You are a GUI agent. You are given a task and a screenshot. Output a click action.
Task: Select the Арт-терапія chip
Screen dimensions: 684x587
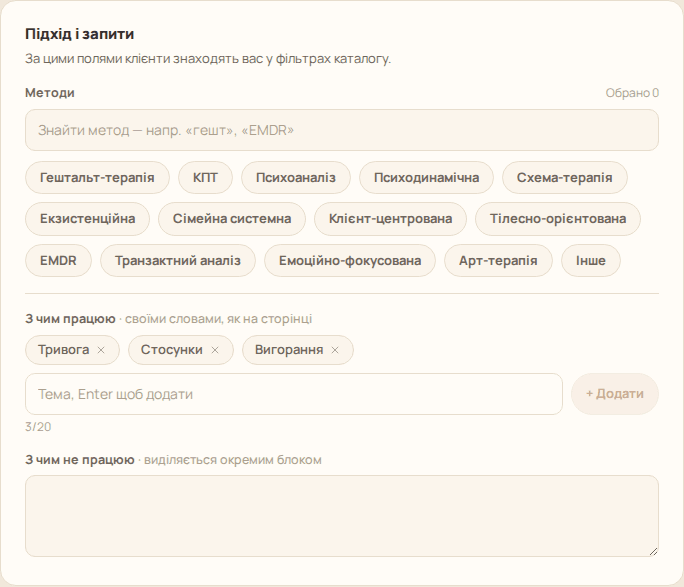tap(498, 260)
